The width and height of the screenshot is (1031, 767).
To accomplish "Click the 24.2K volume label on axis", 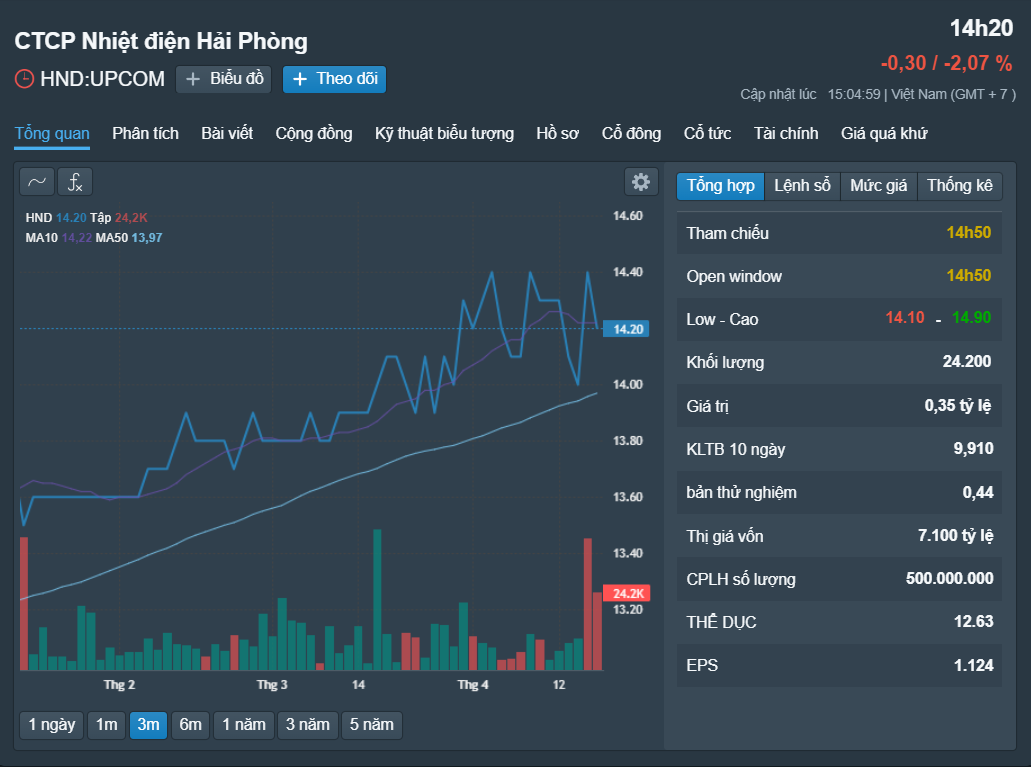I will 627,593.
